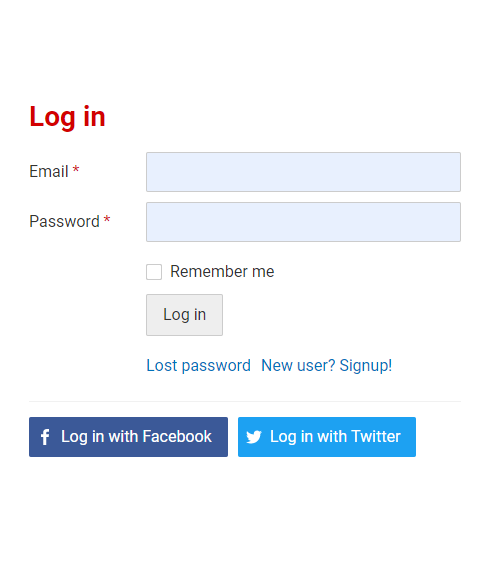Viewport: 490px width, 563px height.
Task: Click the divider line above social buttons
Action: point(245,401)
